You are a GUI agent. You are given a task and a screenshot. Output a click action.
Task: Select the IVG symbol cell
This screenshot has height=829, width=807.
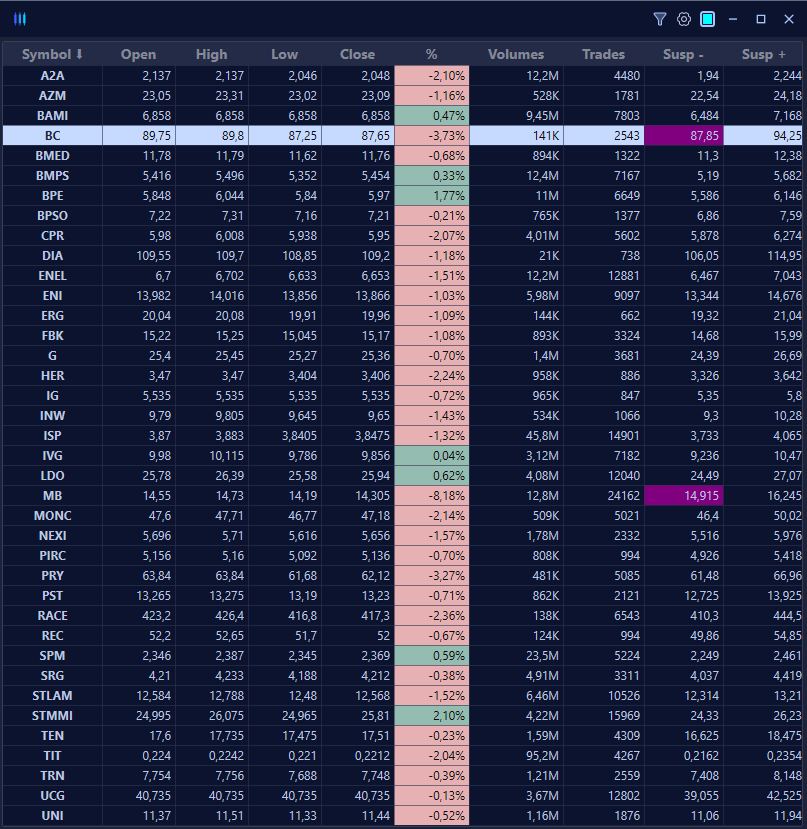tap(52, 456)
